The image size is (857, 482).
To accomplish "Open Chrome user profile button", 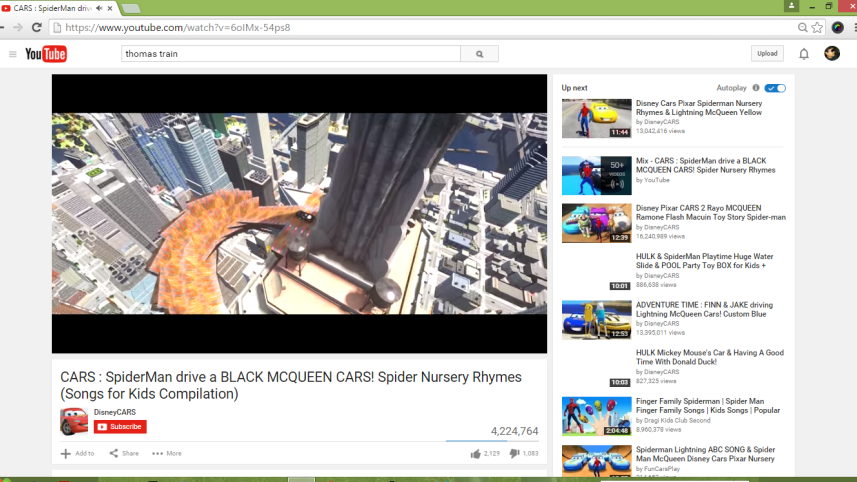I will [x=791, y=6].
